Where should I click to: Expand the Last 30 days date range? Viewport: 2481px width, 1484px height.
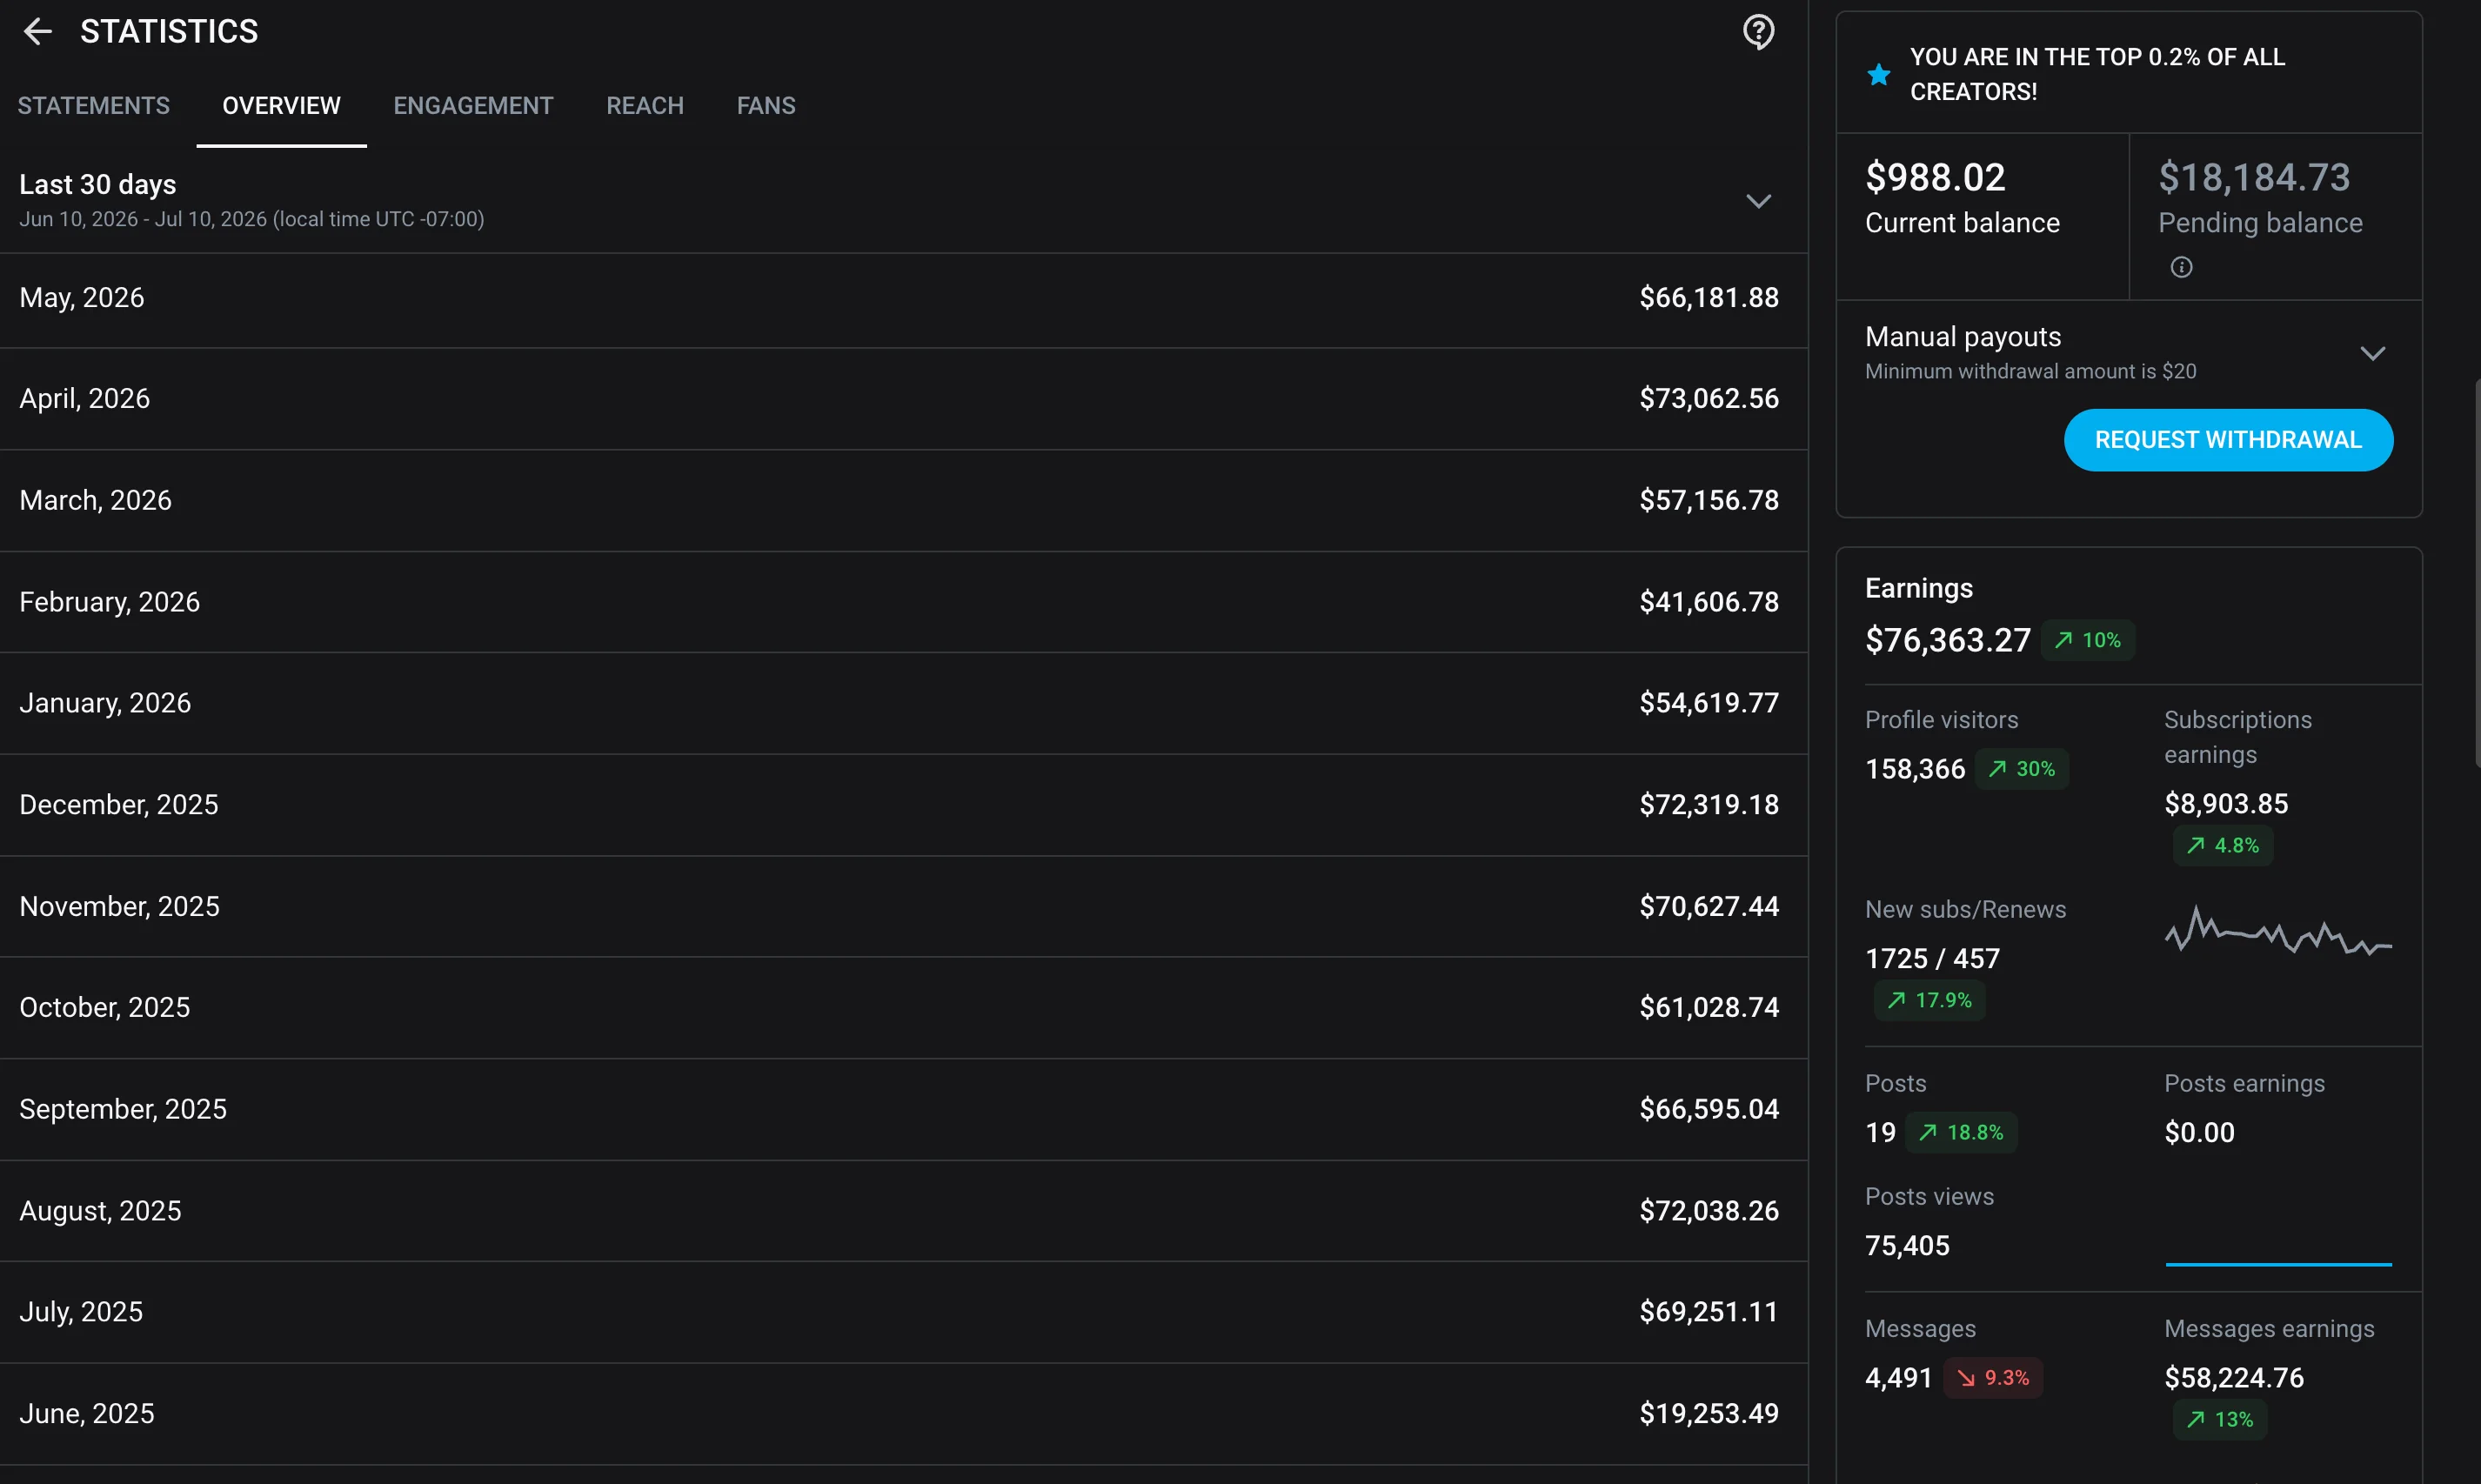click(x=1758, y=201)
